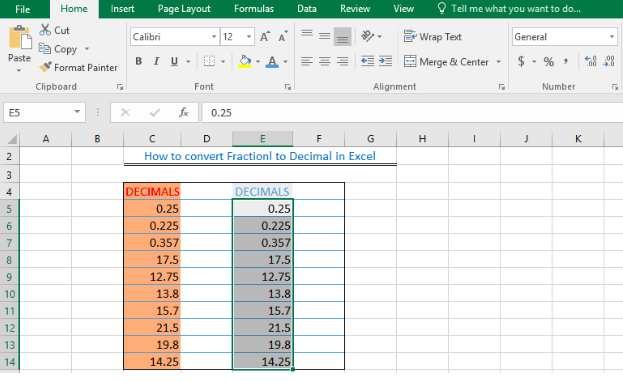Select column H header
The width and height of the screenshot is (623, 382).
422,139
